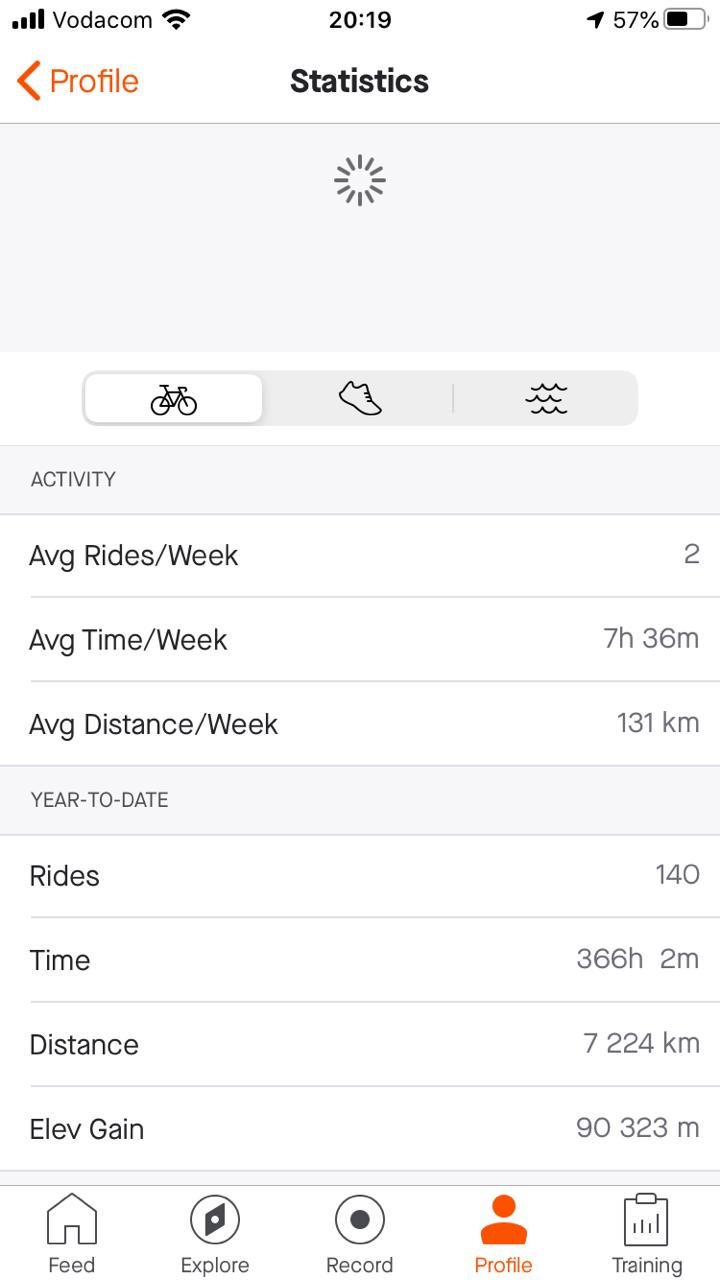Select the cycling bike segment
The height and width of the screenshot is (1280, 720).
[x=174, y=399]
